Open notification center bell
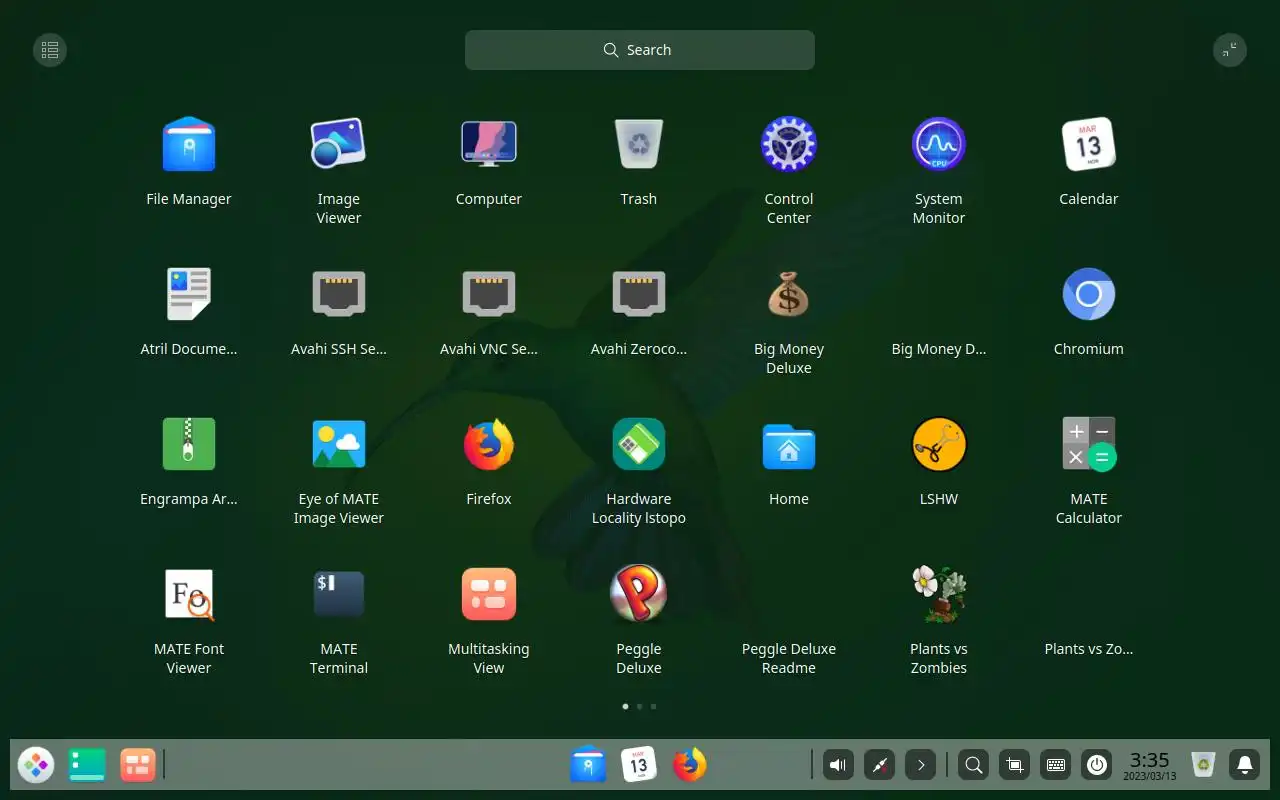 [x=1245, y=766]
